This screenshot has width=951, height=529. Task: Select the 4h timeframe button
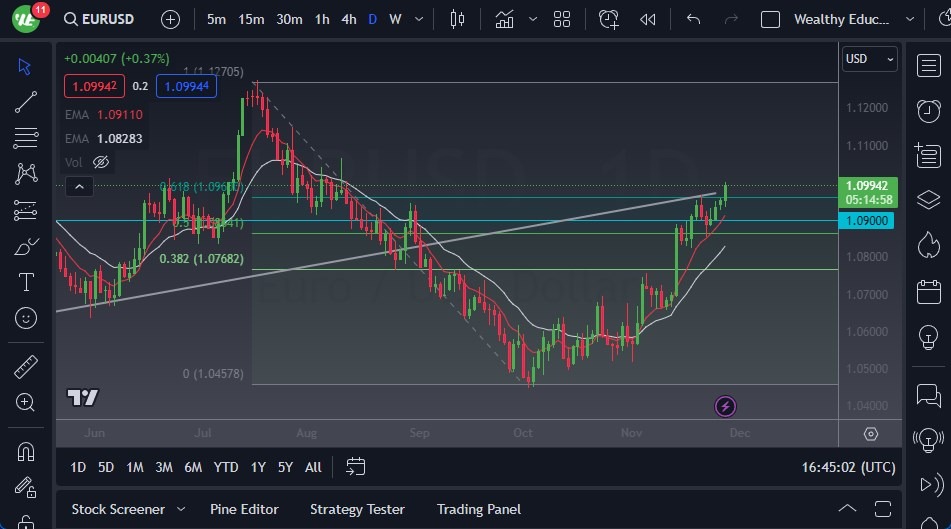pos(348,19)
